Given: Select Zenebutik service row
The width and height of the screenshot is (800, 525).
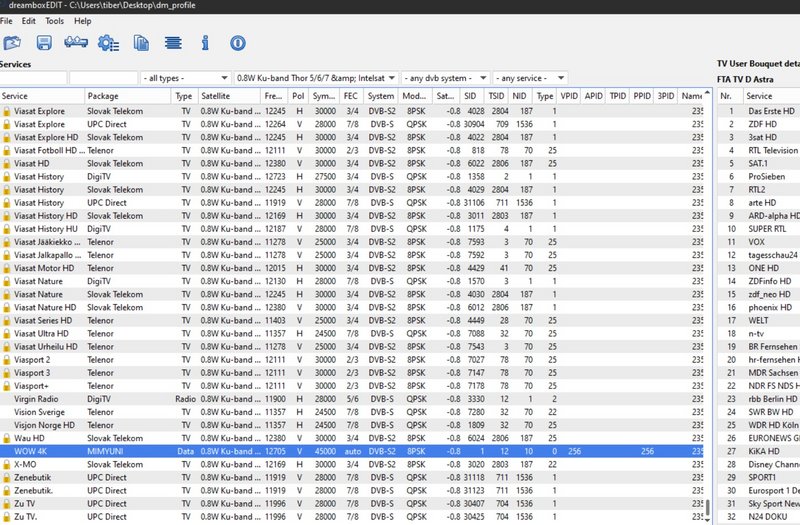Looking at the screenshot, I should coord(352,478).
